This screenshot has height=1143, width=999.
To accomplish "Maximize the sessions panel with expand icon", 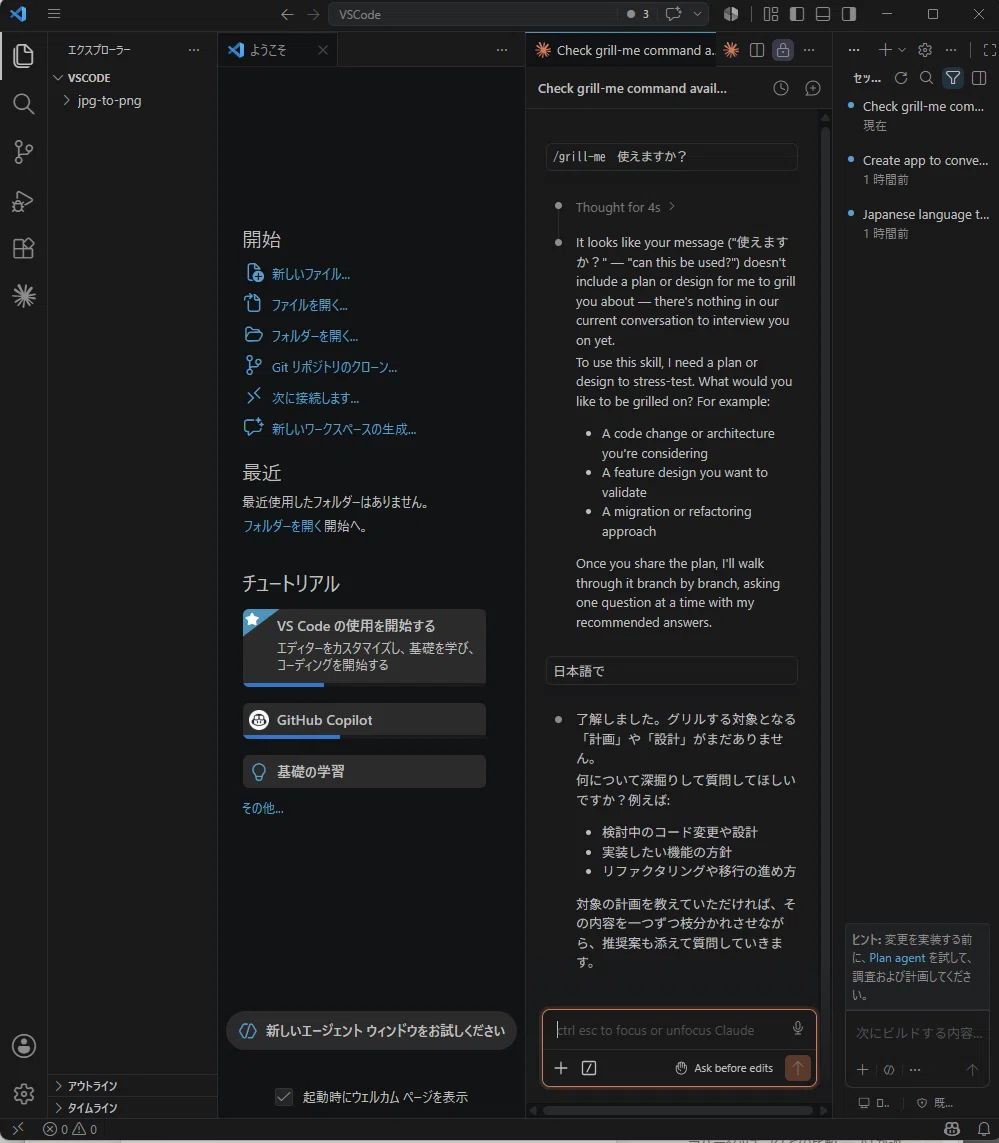I will (989, 50).
